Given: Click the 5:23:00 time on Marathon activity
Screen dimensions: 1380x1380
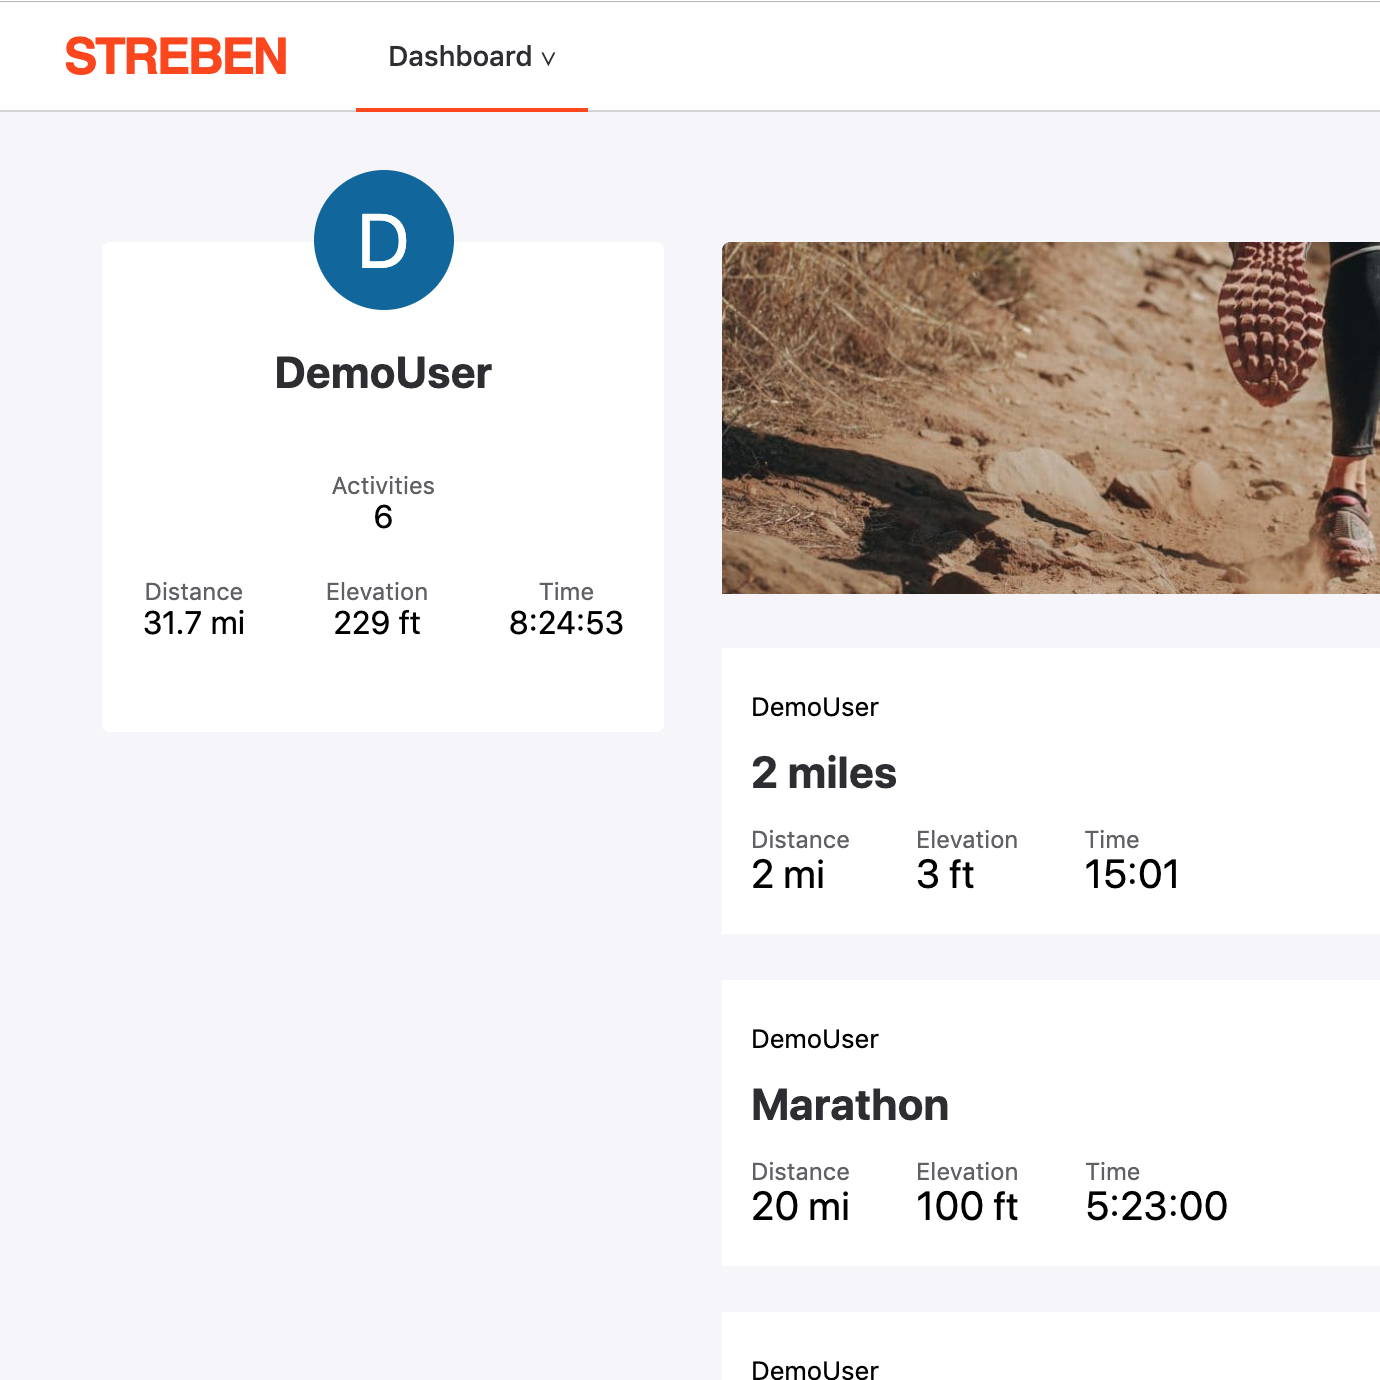Looking at the screenshot, I should click(x=1156, y=1206).
